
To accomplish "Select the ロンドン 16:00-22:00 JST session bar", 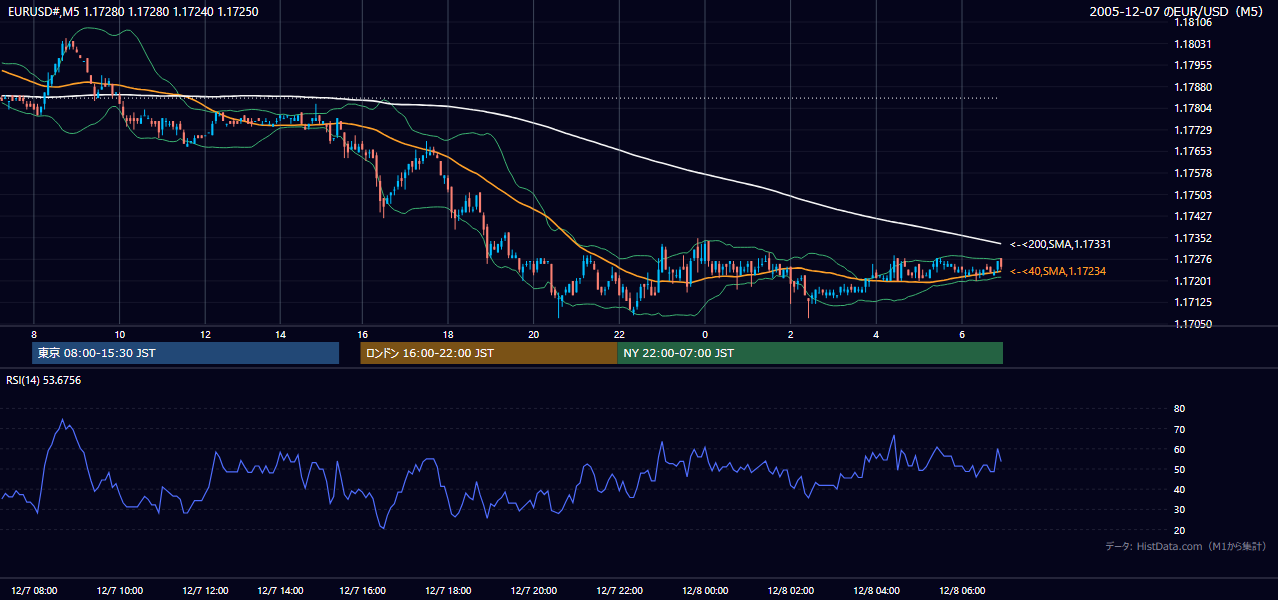I will (489, 353).
